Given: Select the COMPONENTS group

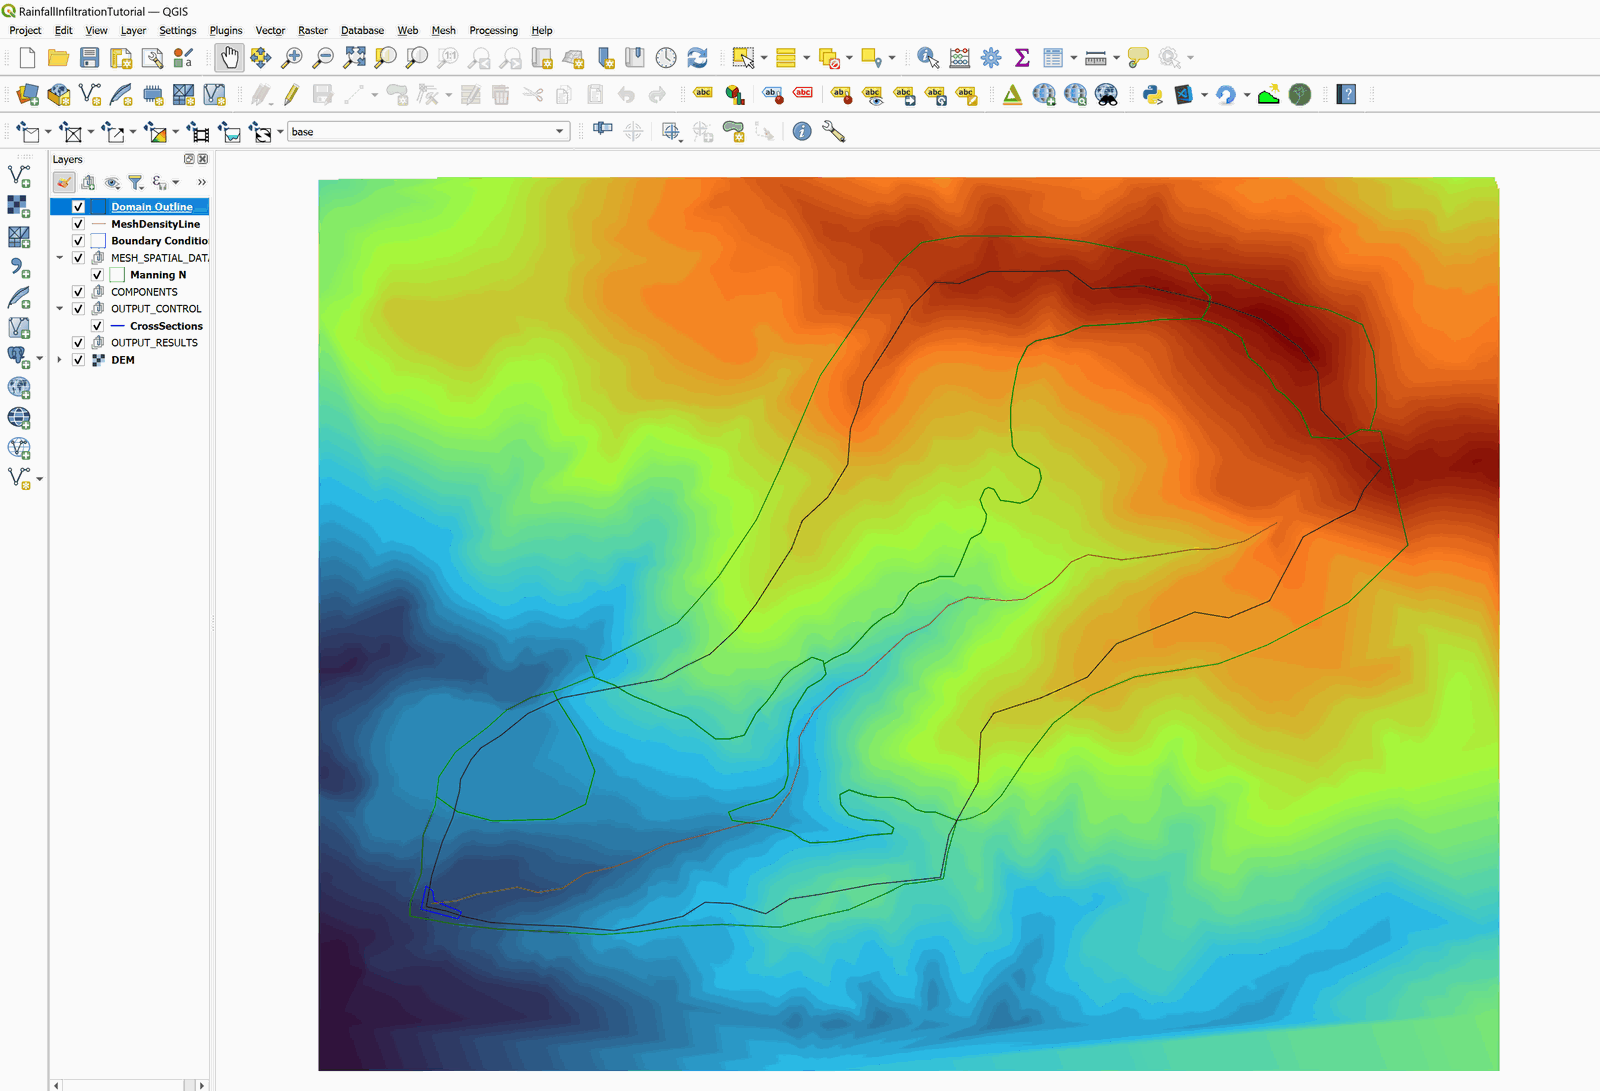Looking at the screenshot, I should [144, 292].
